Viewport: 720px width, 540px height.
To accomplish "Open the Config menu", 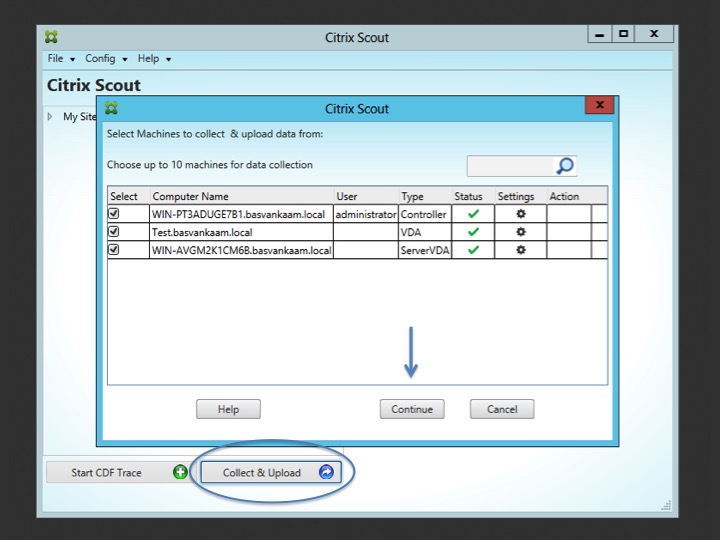I will pyautogui.click(x=106, y=59).
